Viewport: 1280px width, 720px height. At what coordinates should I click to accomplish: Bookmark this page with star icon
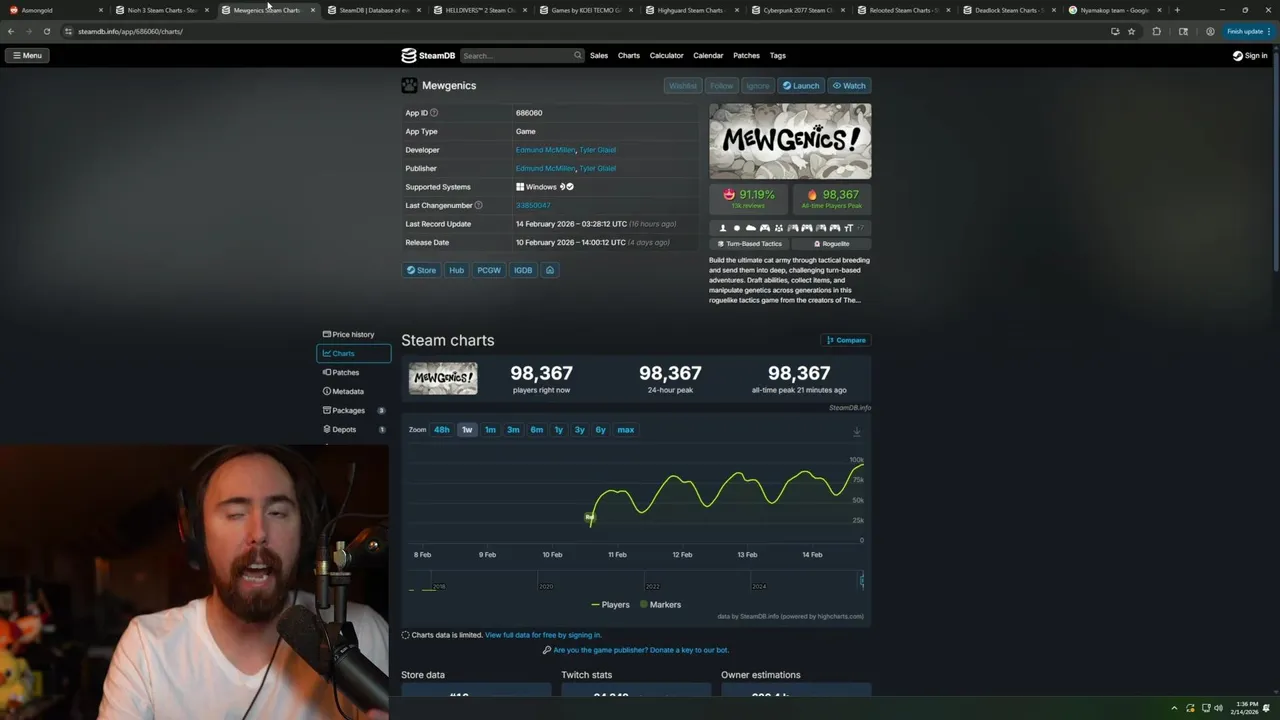click(1131, 31)
